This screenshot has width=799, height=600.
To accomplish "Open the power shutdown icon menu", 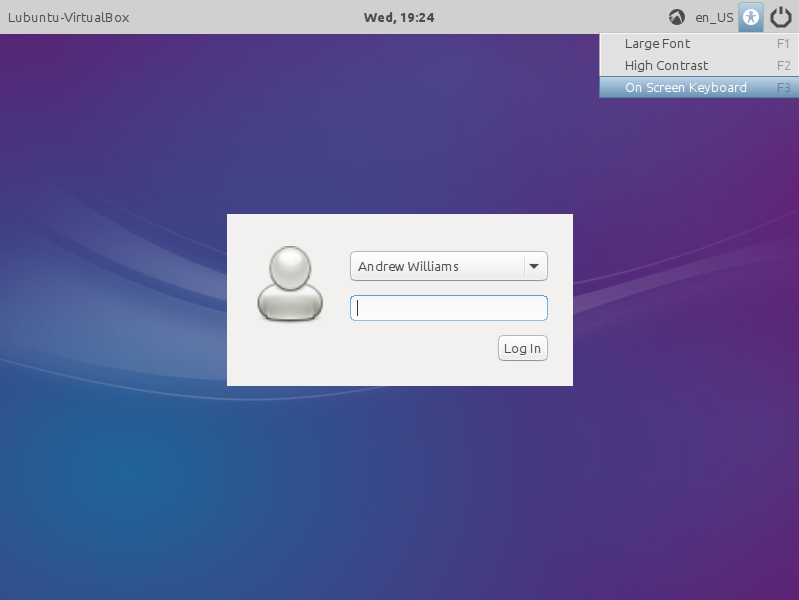I will click(x=781, y=17).
